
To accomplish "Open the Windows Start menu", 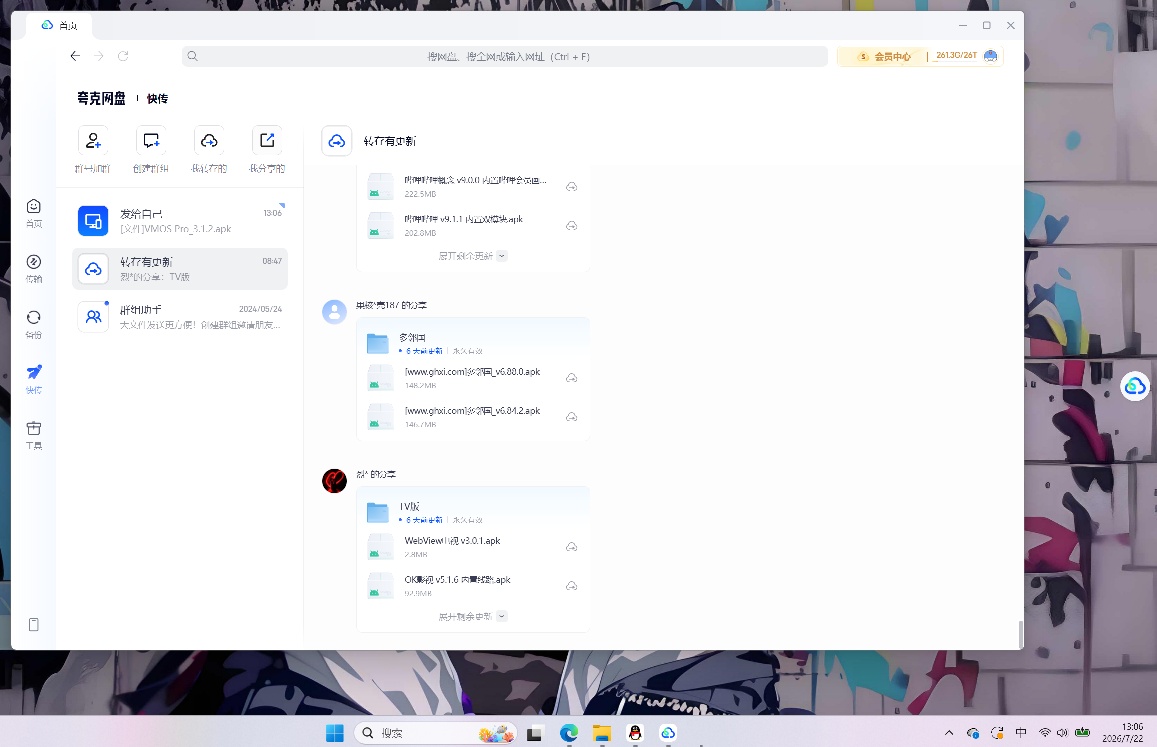I will 335,733.
